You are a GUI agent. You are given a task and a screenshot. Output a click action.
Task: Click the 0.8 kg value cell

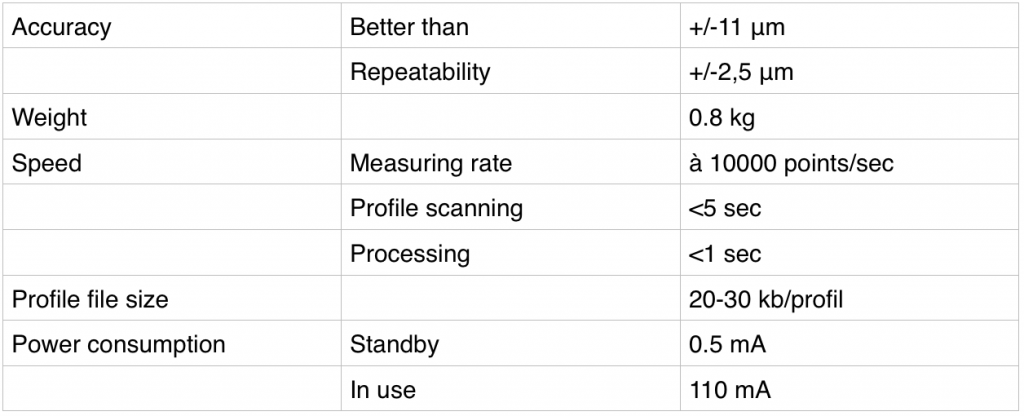[x=720, y=118]
